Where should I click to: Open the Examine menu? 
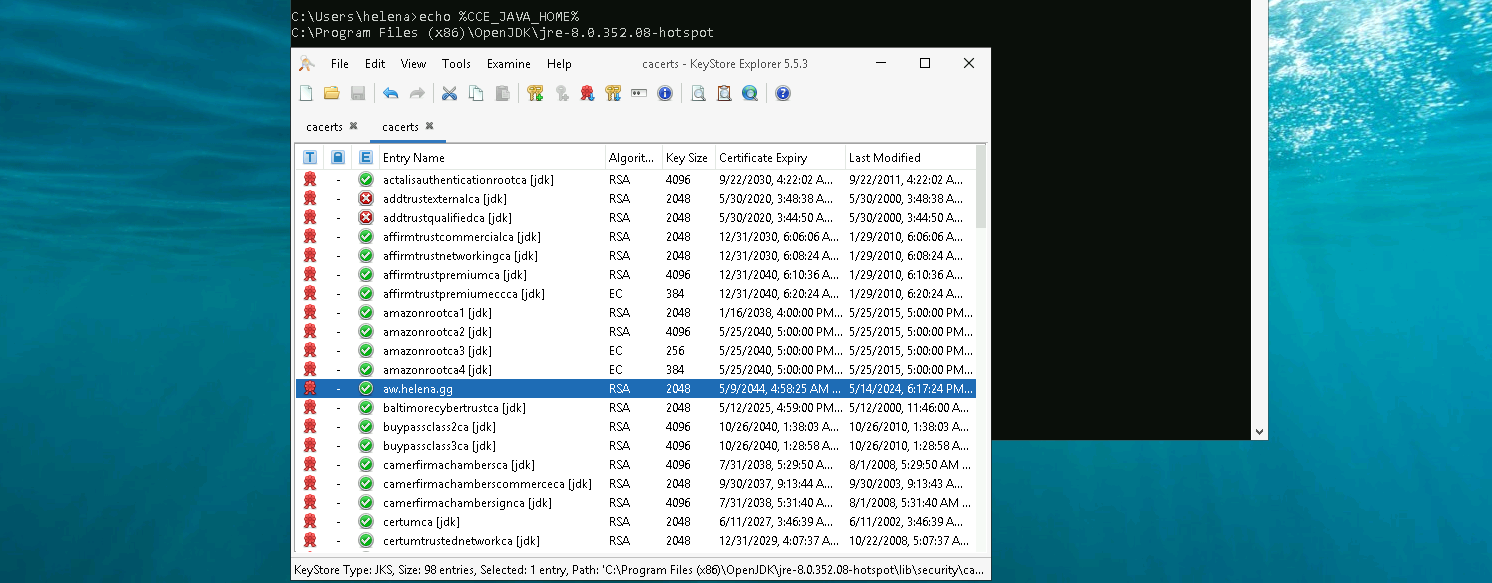(508, 64)
